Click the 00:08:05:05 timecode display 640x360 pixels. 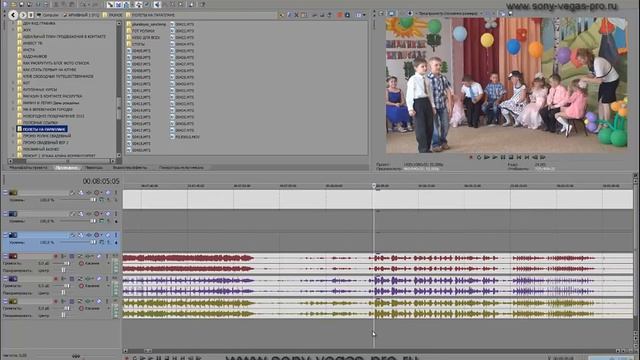click(101, 181)
